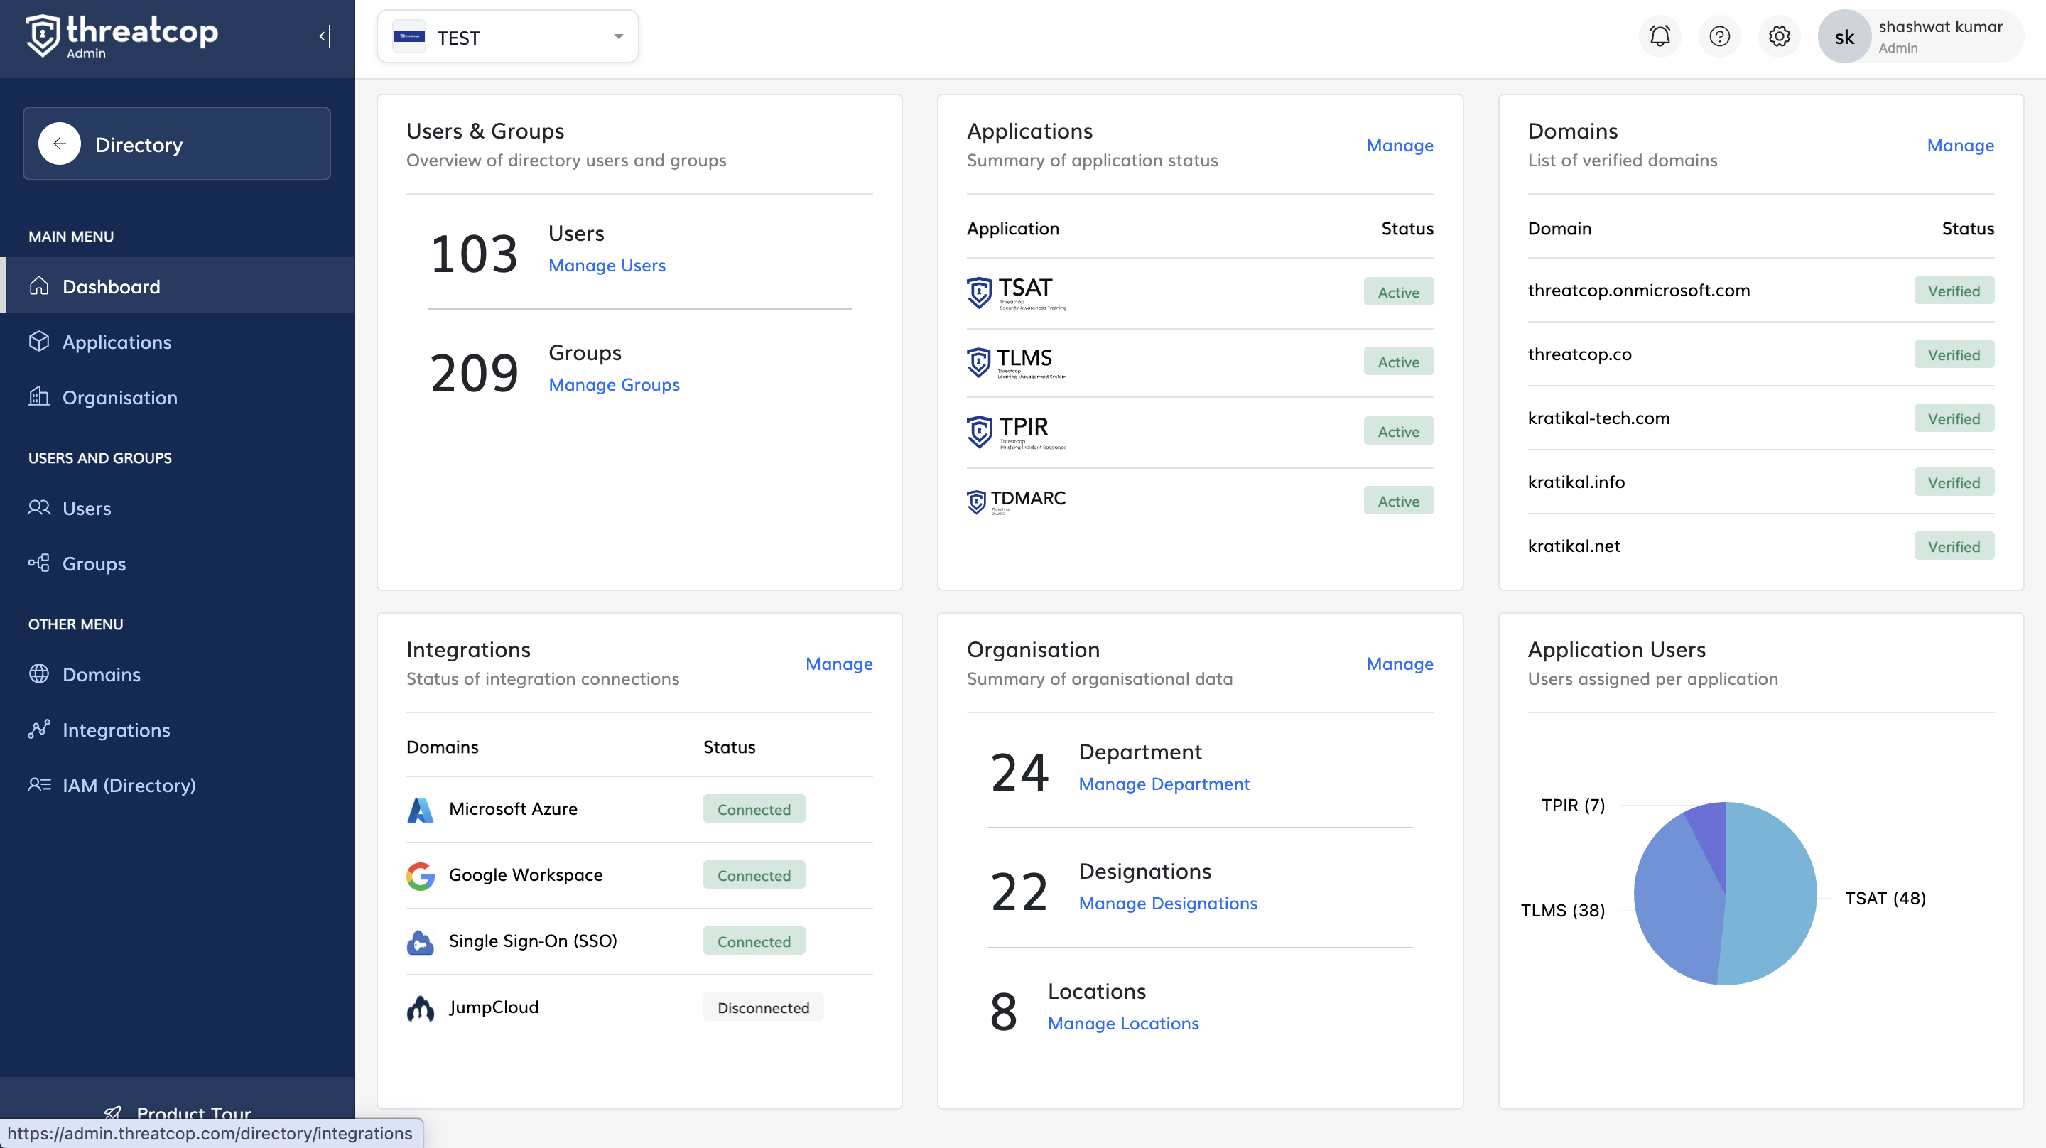Click the Manage Users link

tap(607, 265)
